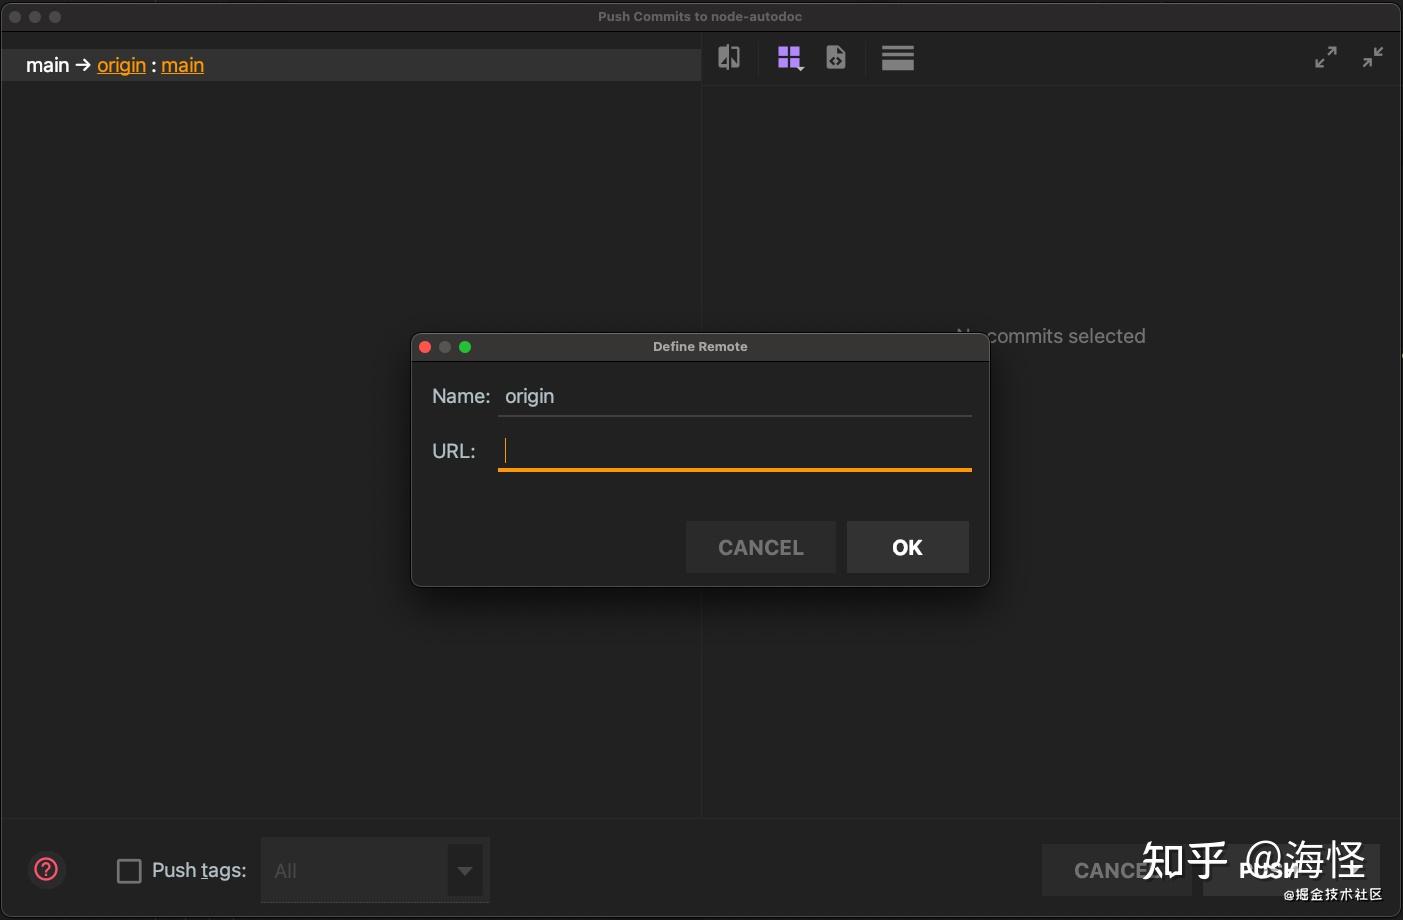The height and width of the screenshot is (920, 1403).
Task: Click Cancel in the Define Remote dialog
Action: click(760, 547)
